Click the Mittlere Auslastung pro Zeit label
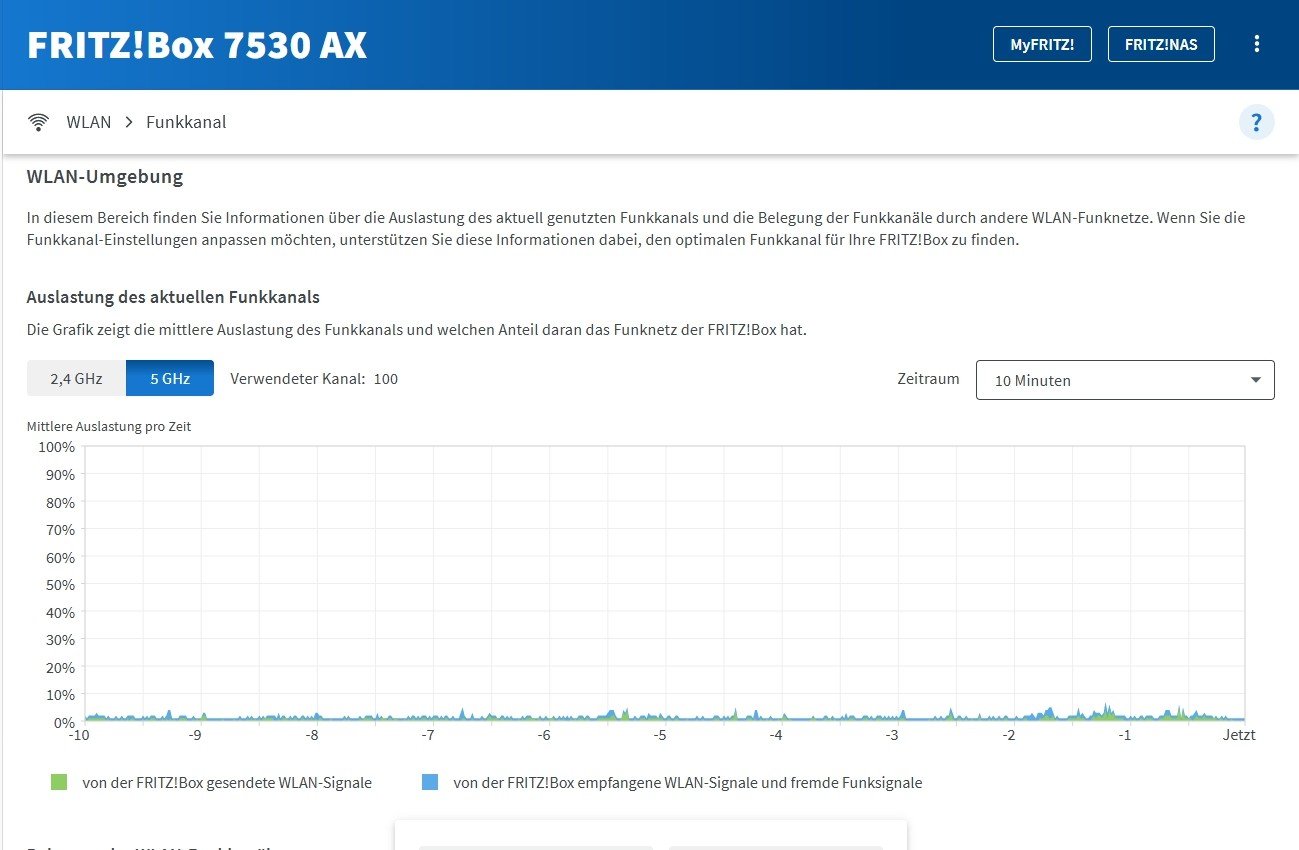 (109, 426)
